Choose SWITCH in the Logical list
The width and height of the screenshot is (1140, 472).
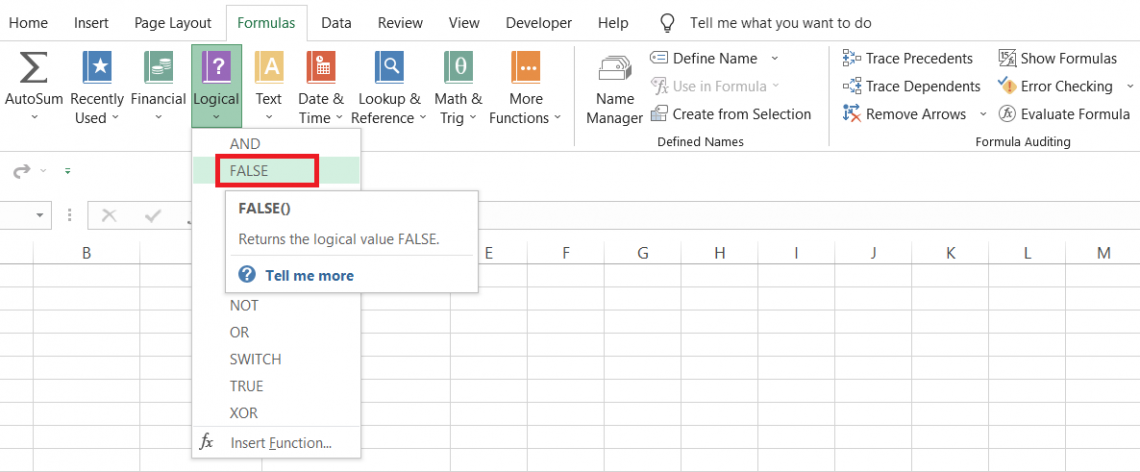tap(255, 359)
